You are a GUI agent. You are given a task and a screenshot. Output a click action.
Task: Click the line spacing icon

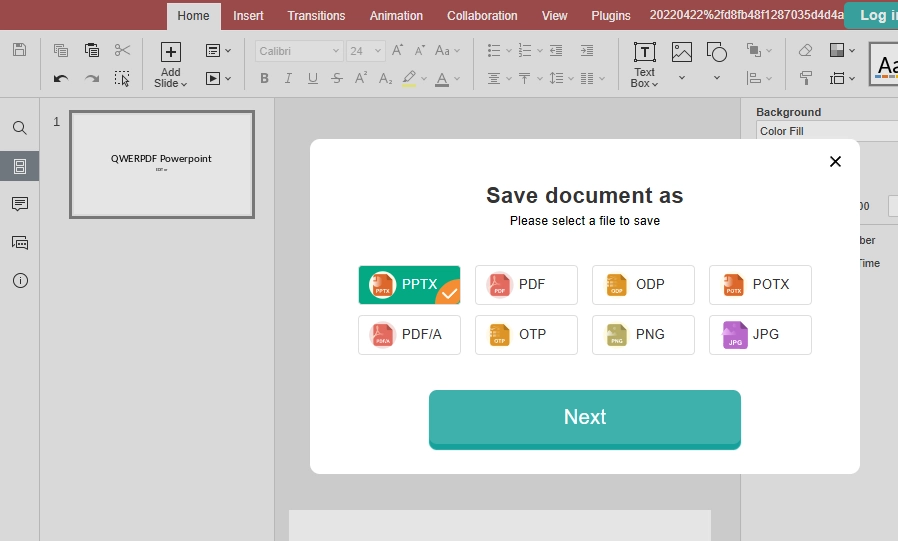(556, 78)
